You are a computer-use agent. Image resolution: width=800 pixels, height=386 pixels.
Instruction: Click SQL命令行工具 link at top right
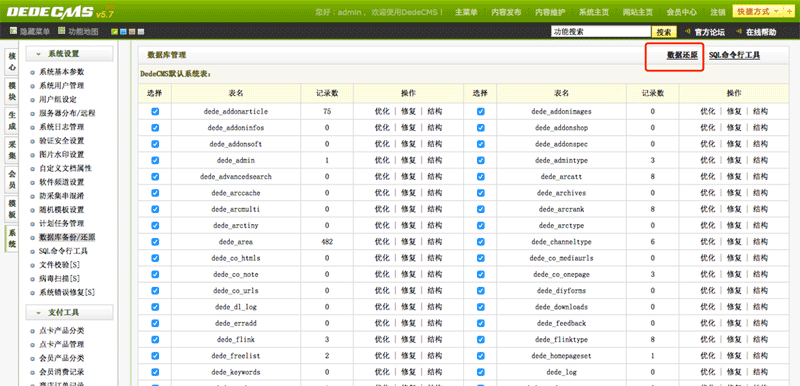[734, 56]
